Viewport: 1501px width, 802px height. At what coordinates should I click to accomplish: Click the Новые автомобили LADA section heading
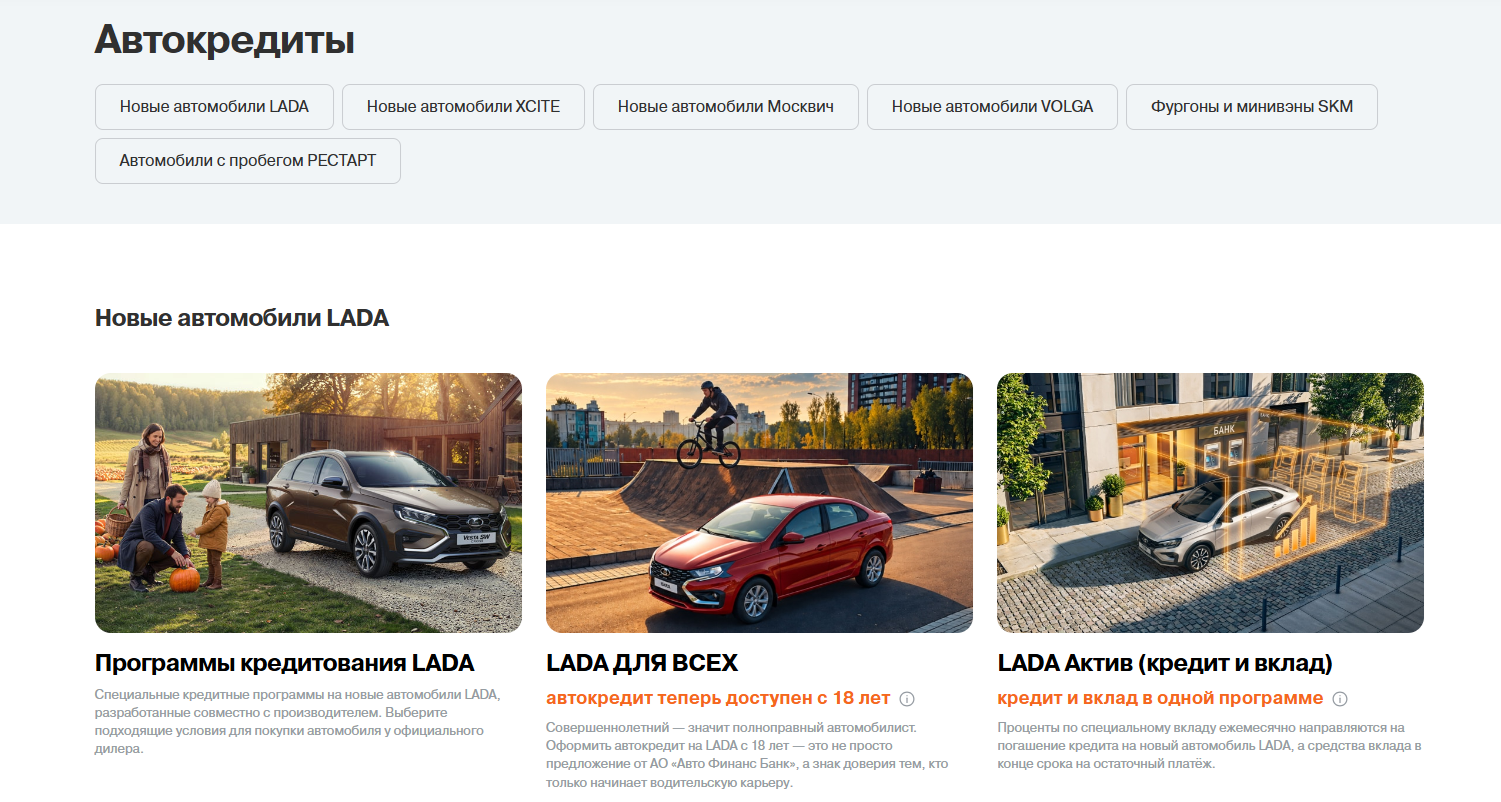click(242, 318)
